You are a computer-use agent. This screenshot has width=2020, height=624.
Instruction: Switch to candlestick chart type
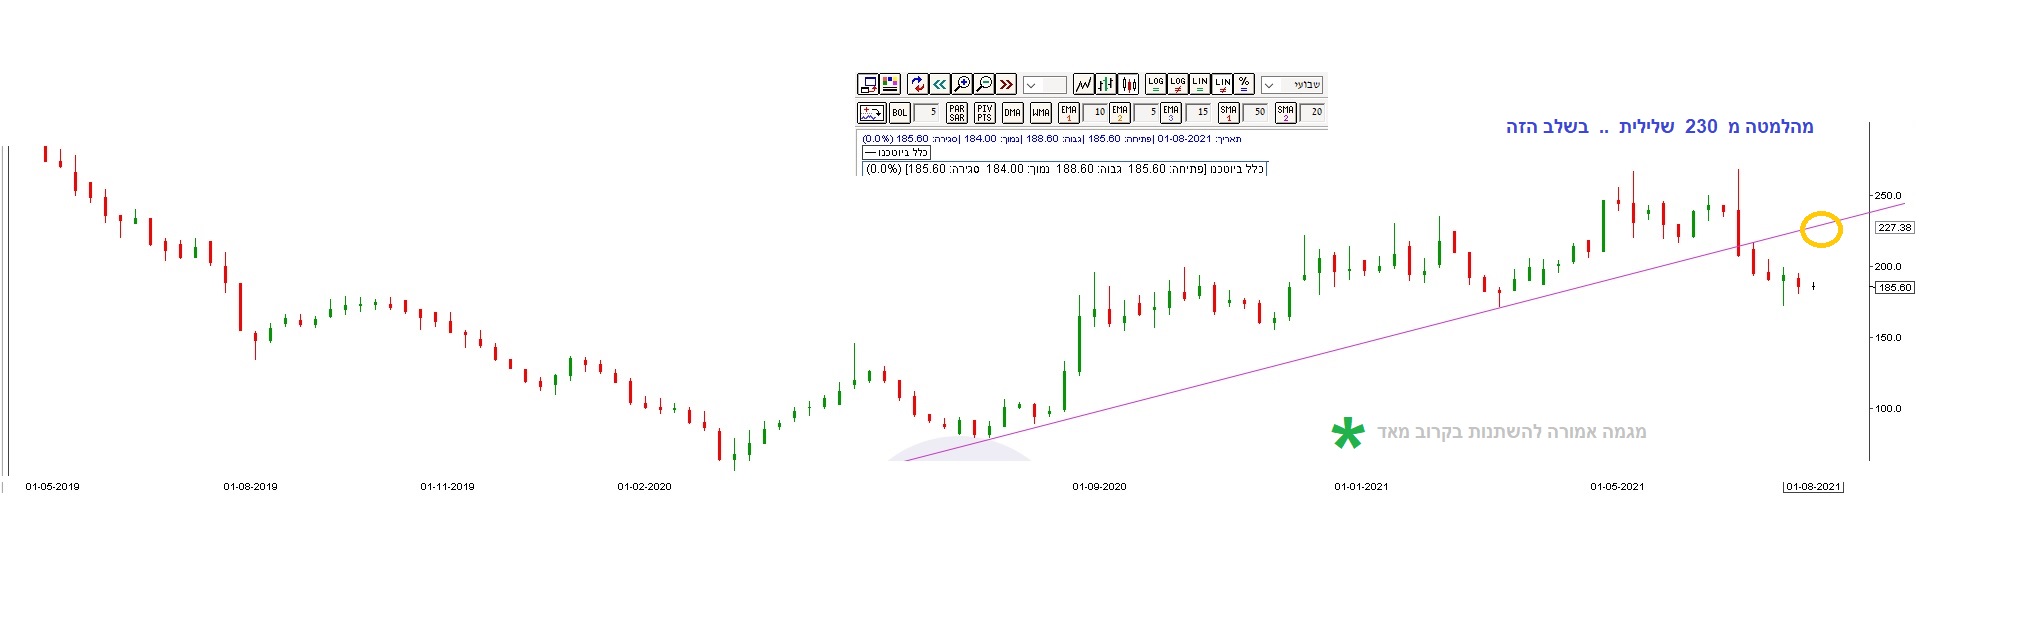1128,84
